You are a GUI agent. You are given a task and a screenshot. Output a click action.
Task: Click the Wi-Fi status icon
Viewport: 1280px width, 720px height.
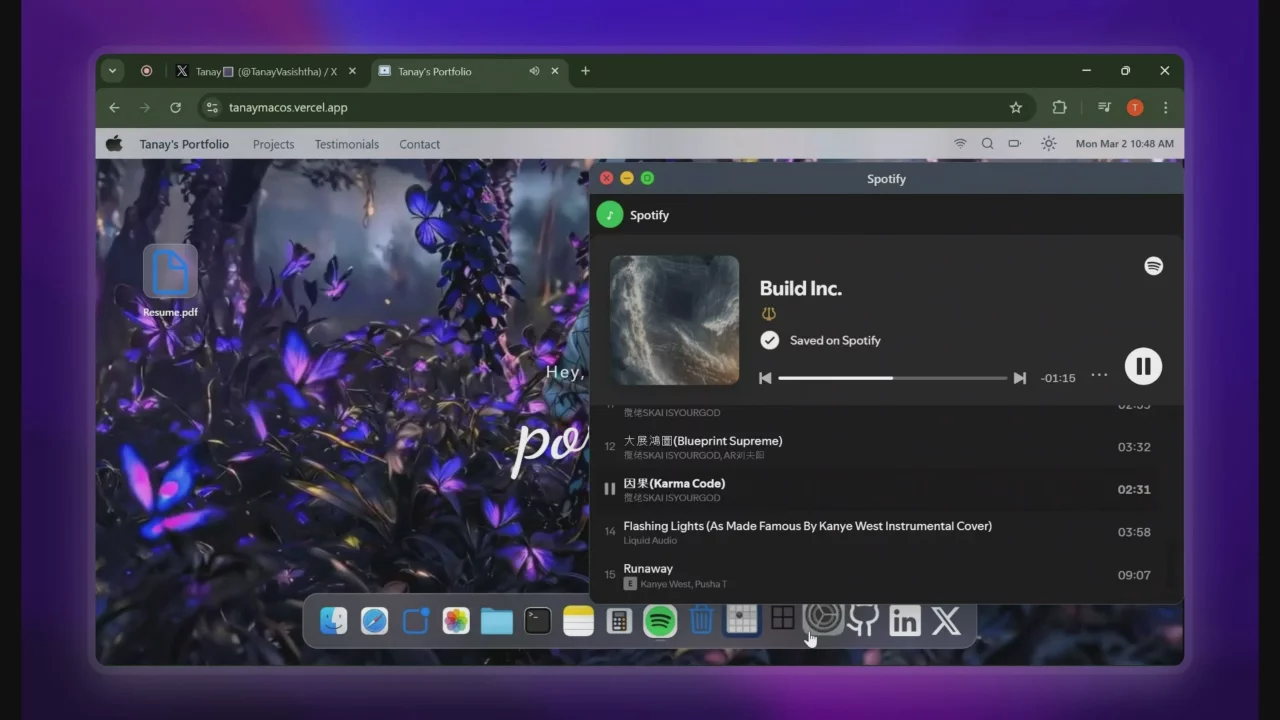coord(960,143)
